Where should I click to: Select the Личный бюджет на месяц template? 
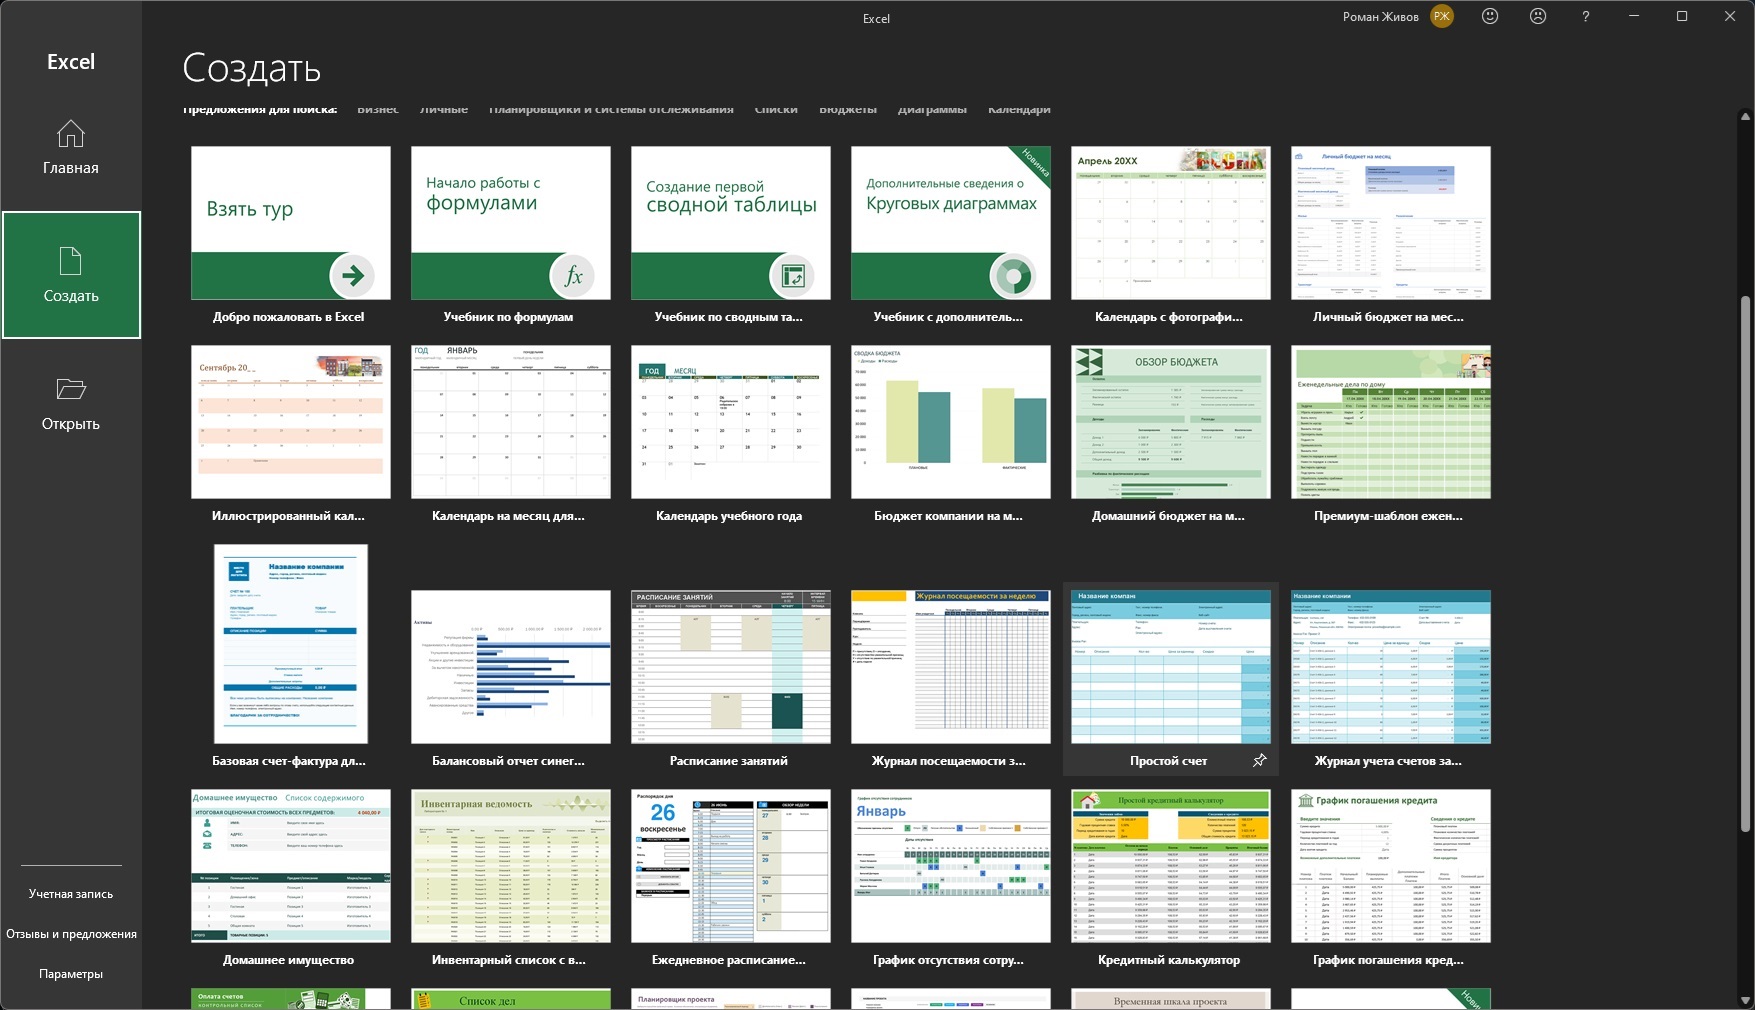(x=1391, y=223)
